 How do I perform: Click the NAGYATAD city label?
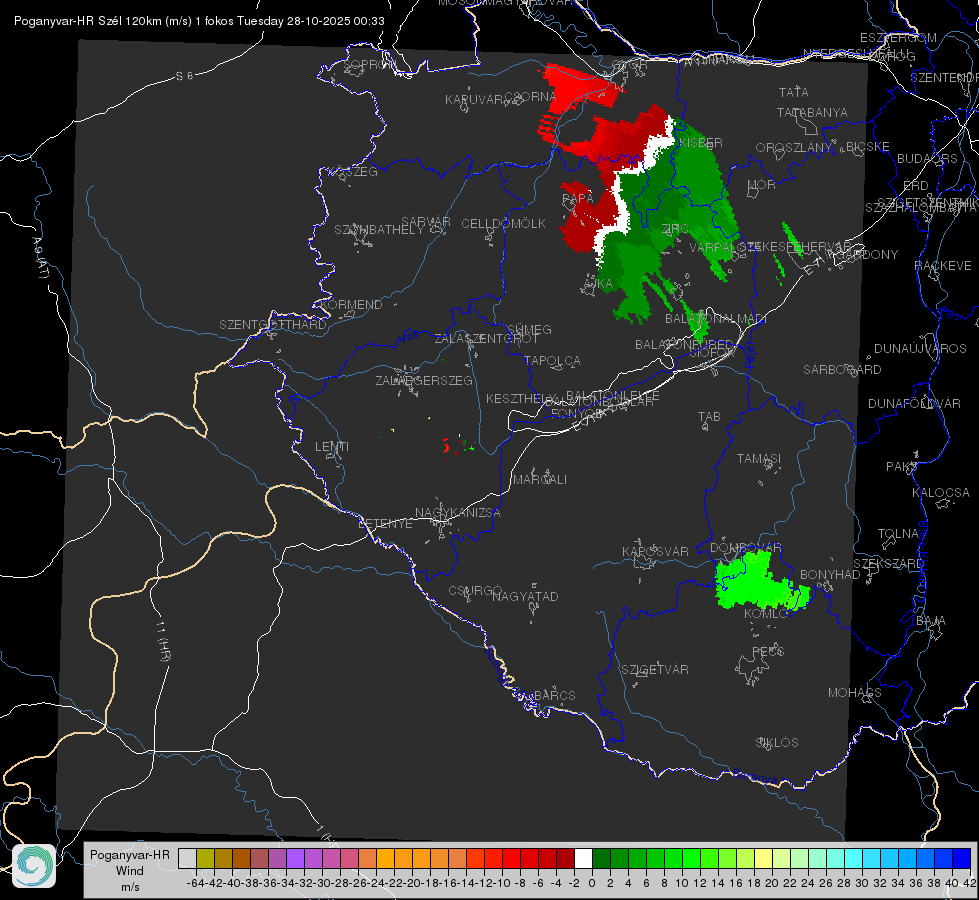pos(525,596)
